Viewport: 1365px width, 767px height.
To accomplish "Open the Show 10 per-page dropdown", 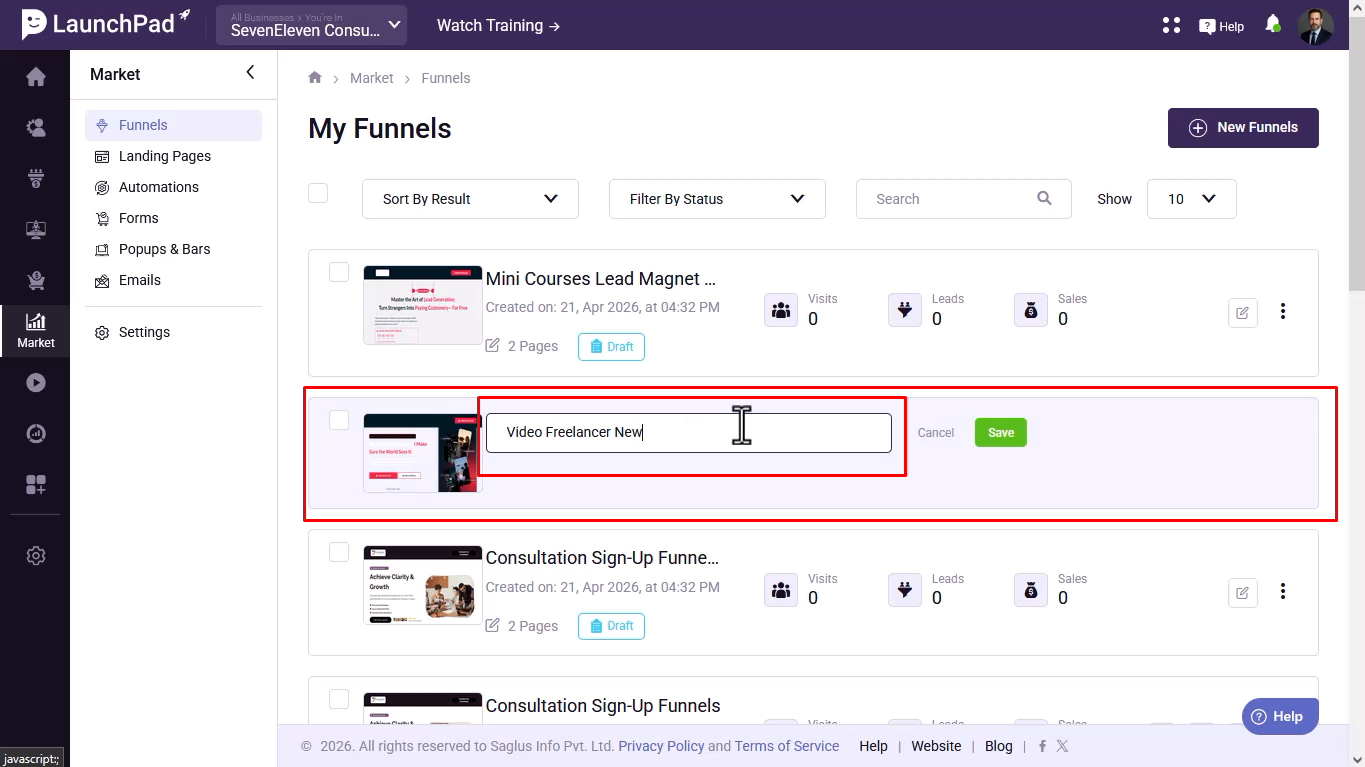I will [x=1191, y=199].
